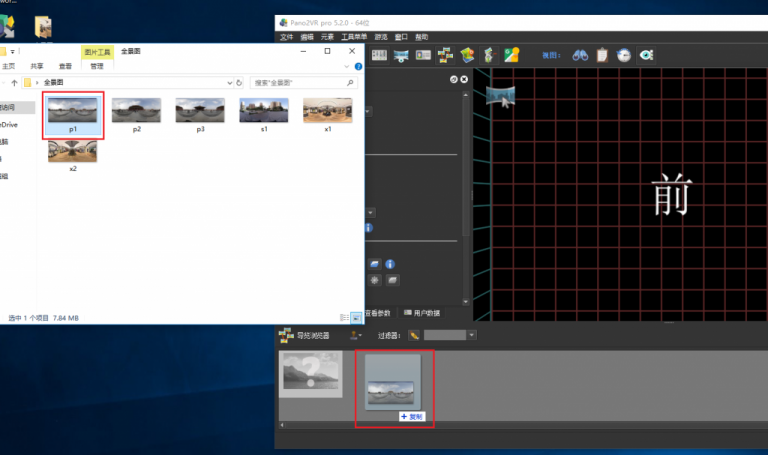Select the x2 image file in Explorer
The width and height of the screenshot is (768, 455).
point(73,155)
